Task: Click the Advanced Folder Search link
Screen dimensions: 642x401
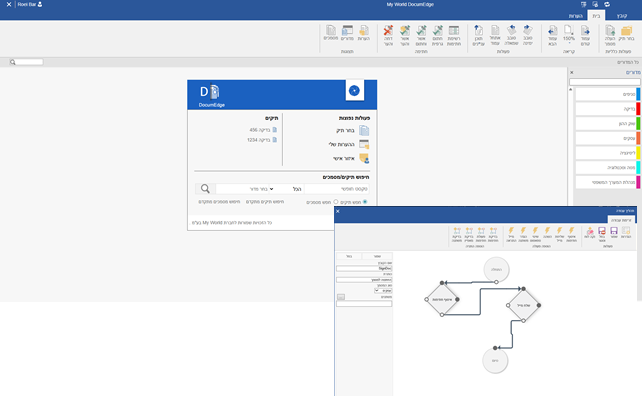Action: point(265,201)
